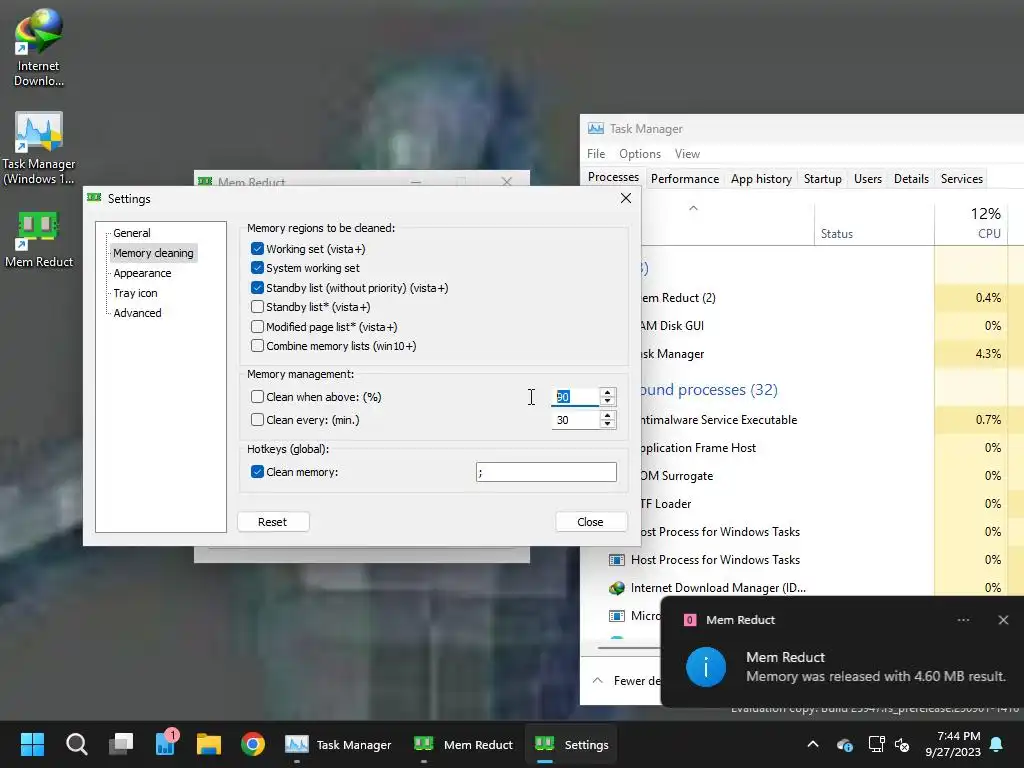Switch to Performance tab

[x=684, y=178]
